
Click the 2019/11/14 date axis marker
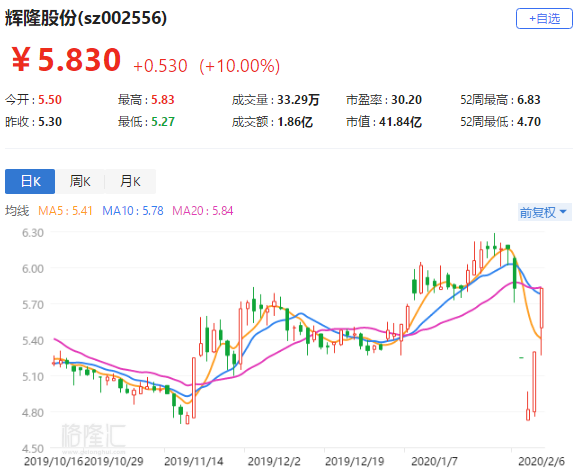click(194, 461)
